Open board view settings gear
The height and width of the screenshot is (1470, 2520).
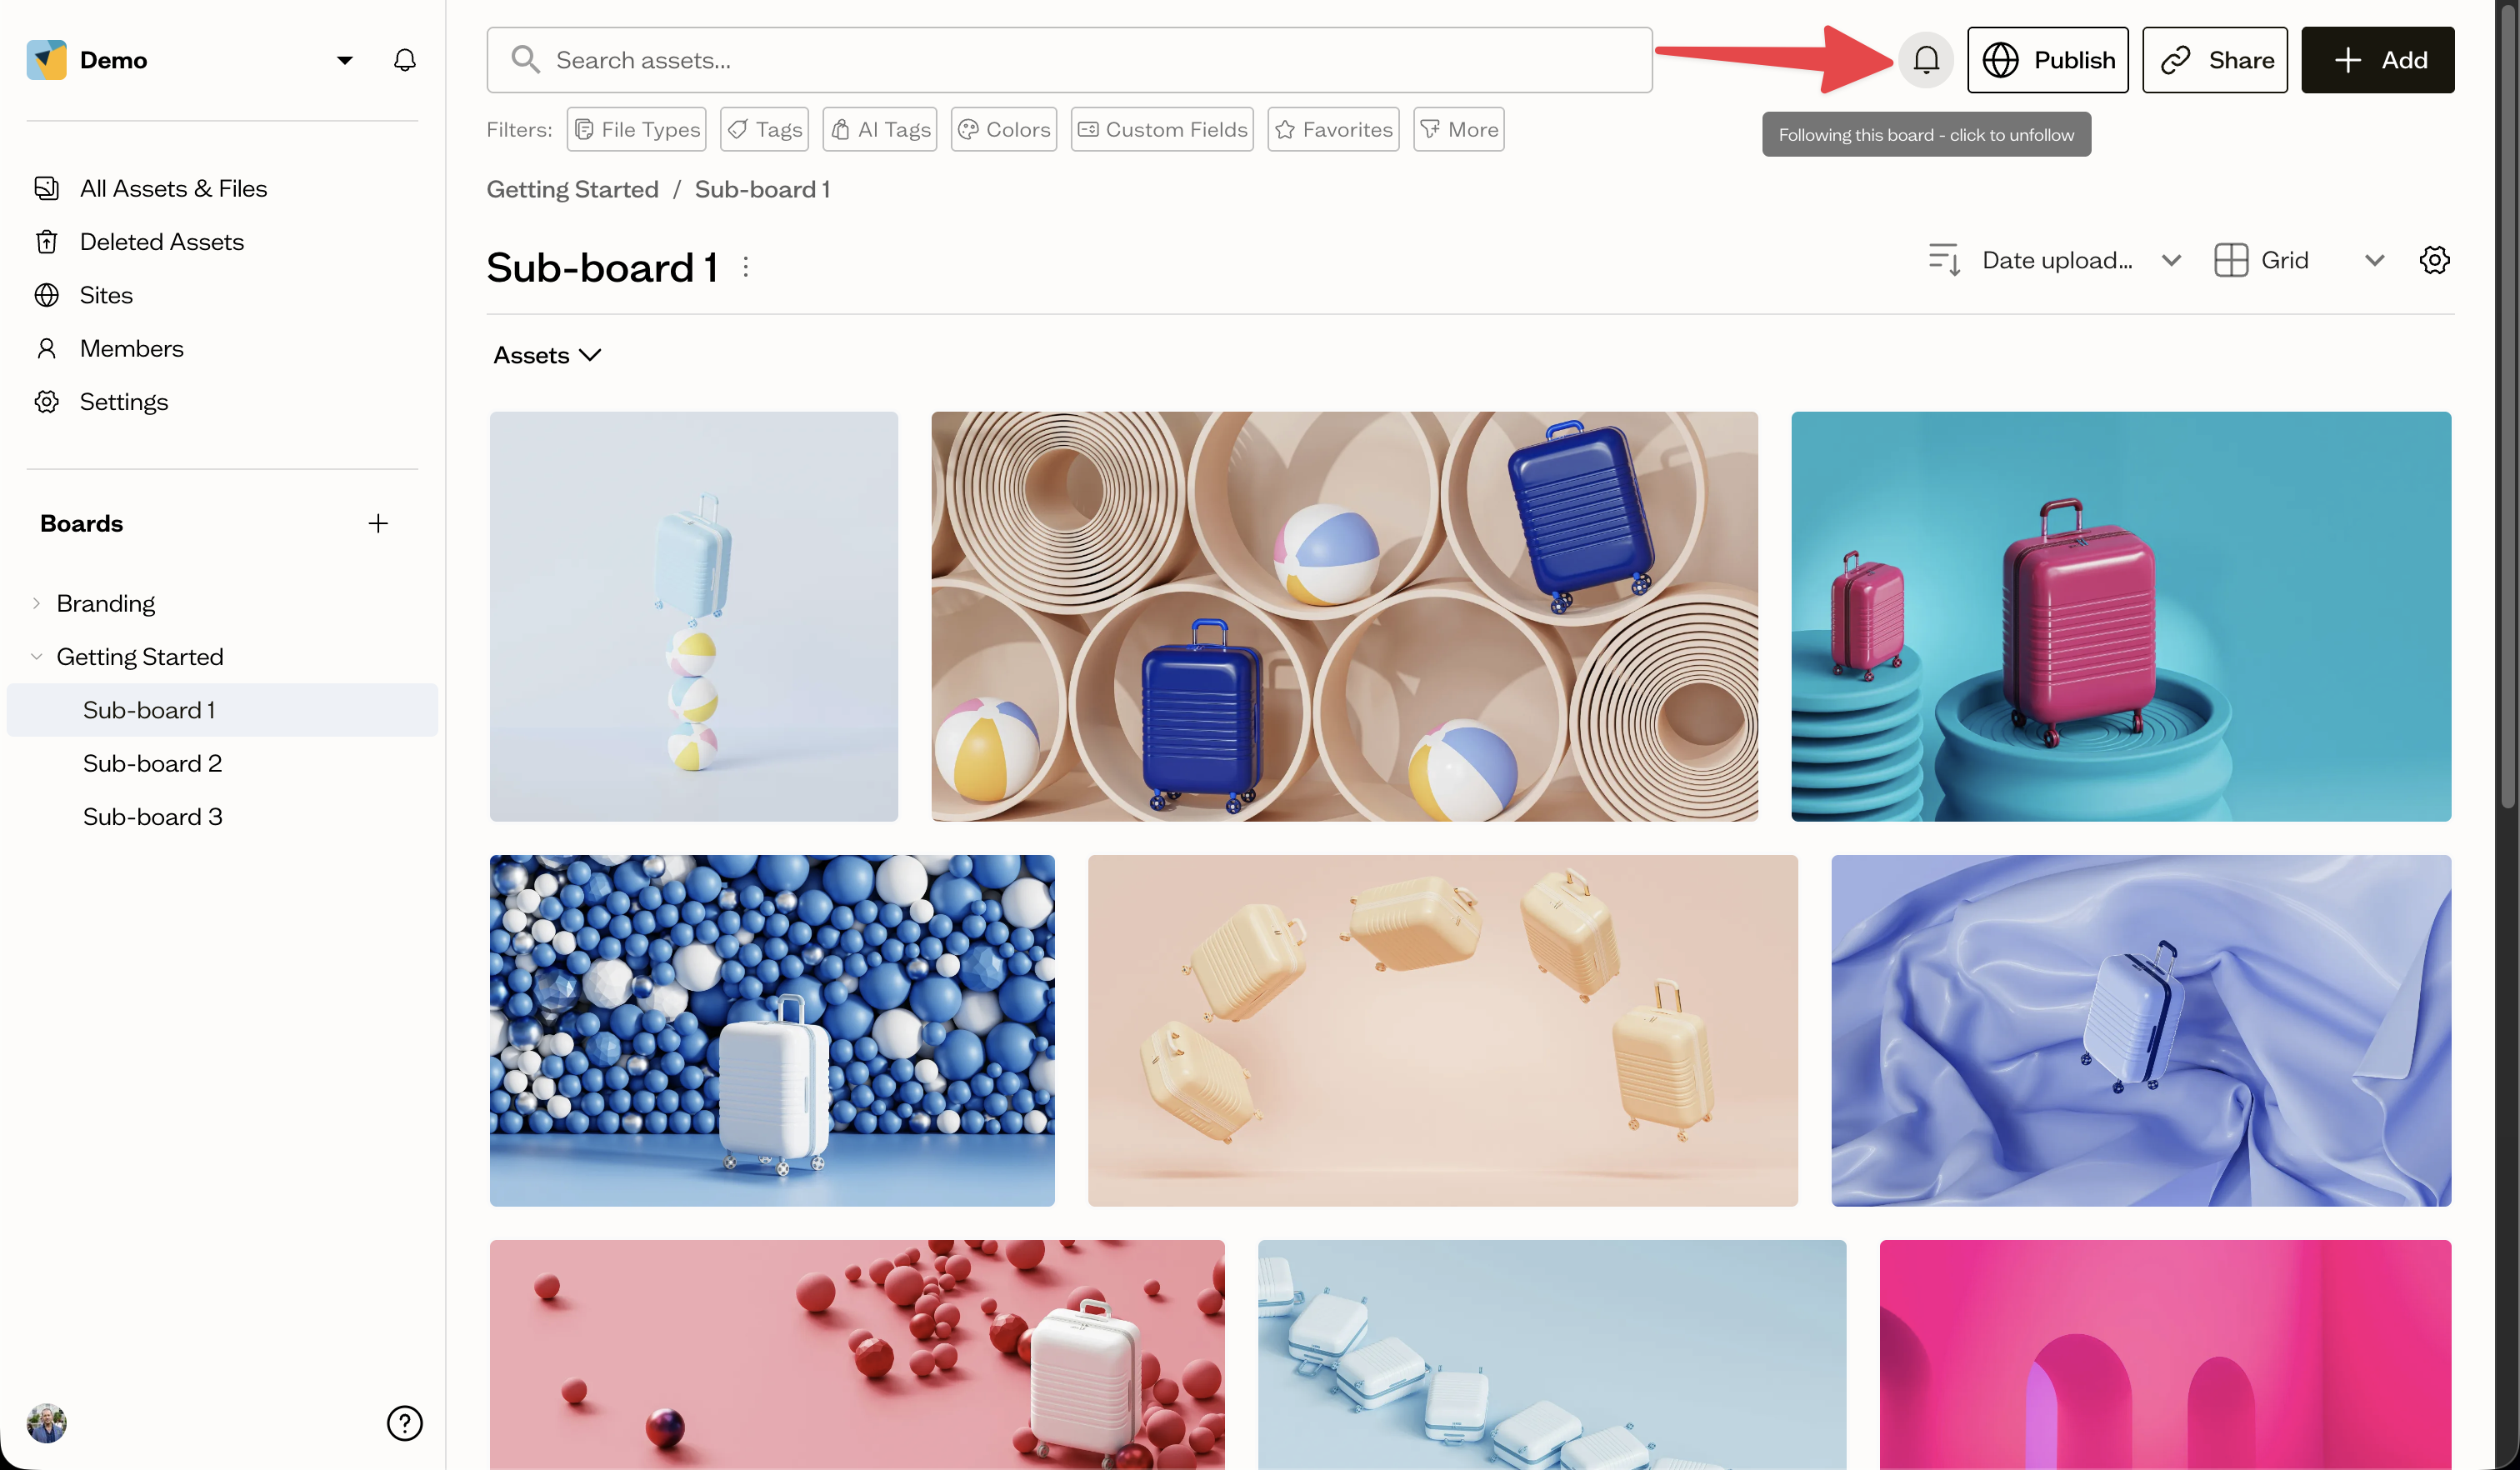pyautogui.click(x=2434, y=260)
